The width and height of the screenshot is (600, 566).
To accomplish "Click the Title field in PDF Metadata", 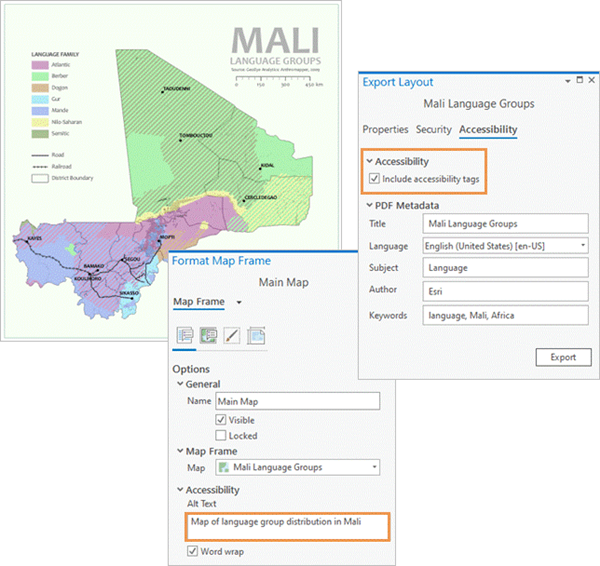I will coord(505,223).
